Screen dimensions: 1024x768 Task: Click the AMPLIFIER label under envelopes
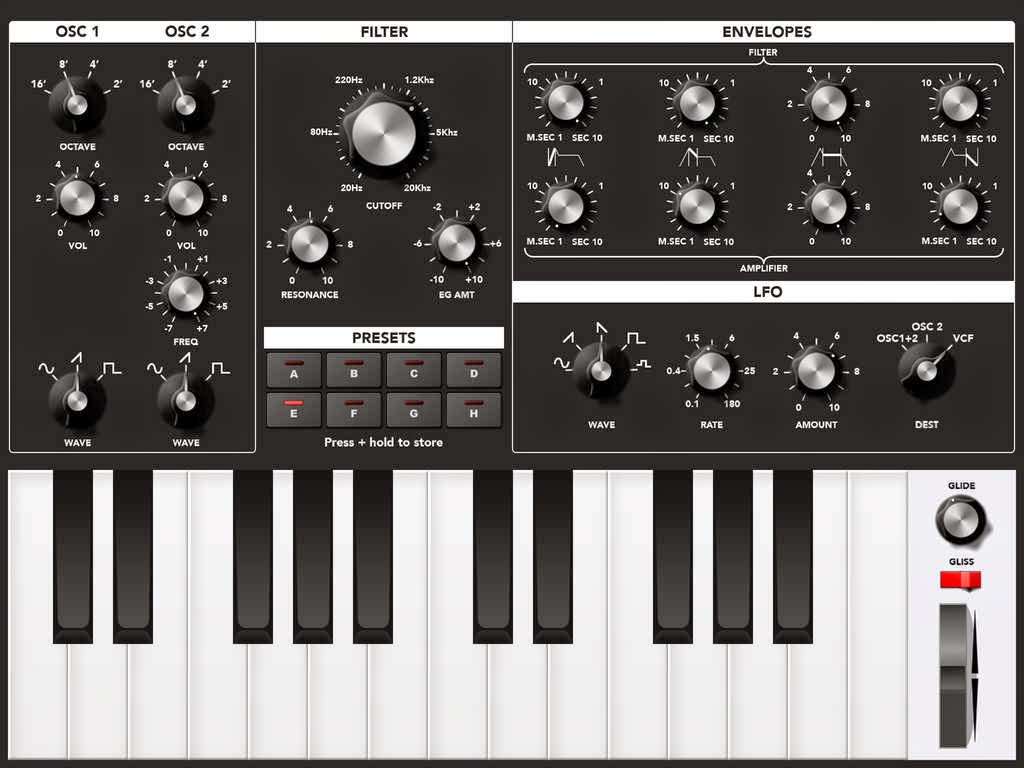[x=763, y=268]
